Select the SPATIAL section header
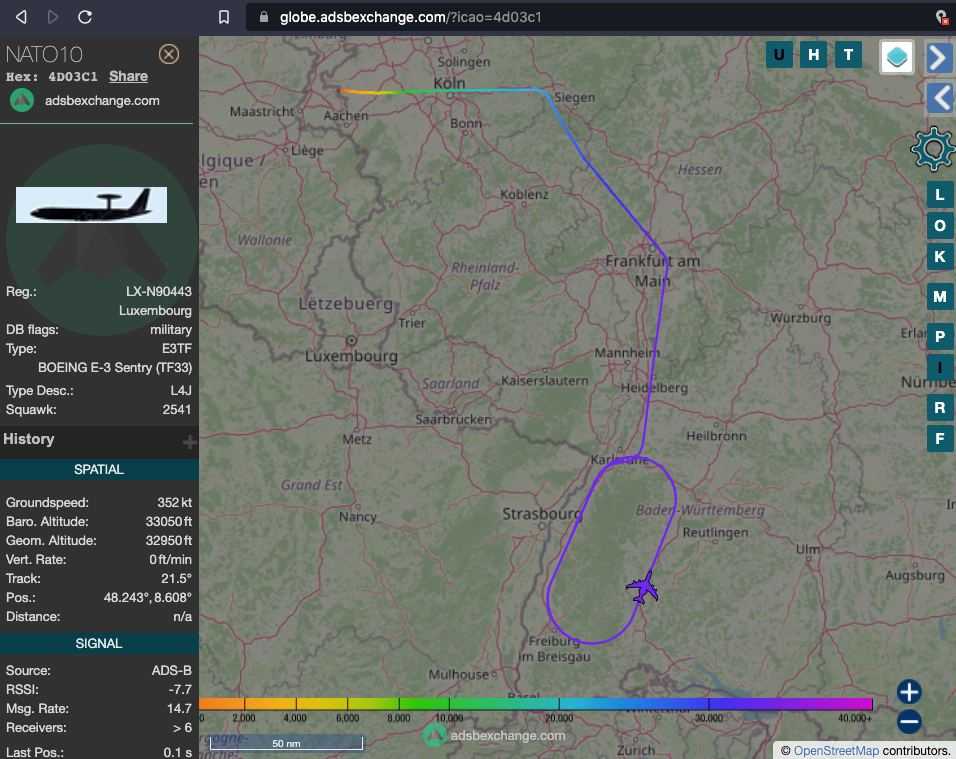 tap(99, 469)
